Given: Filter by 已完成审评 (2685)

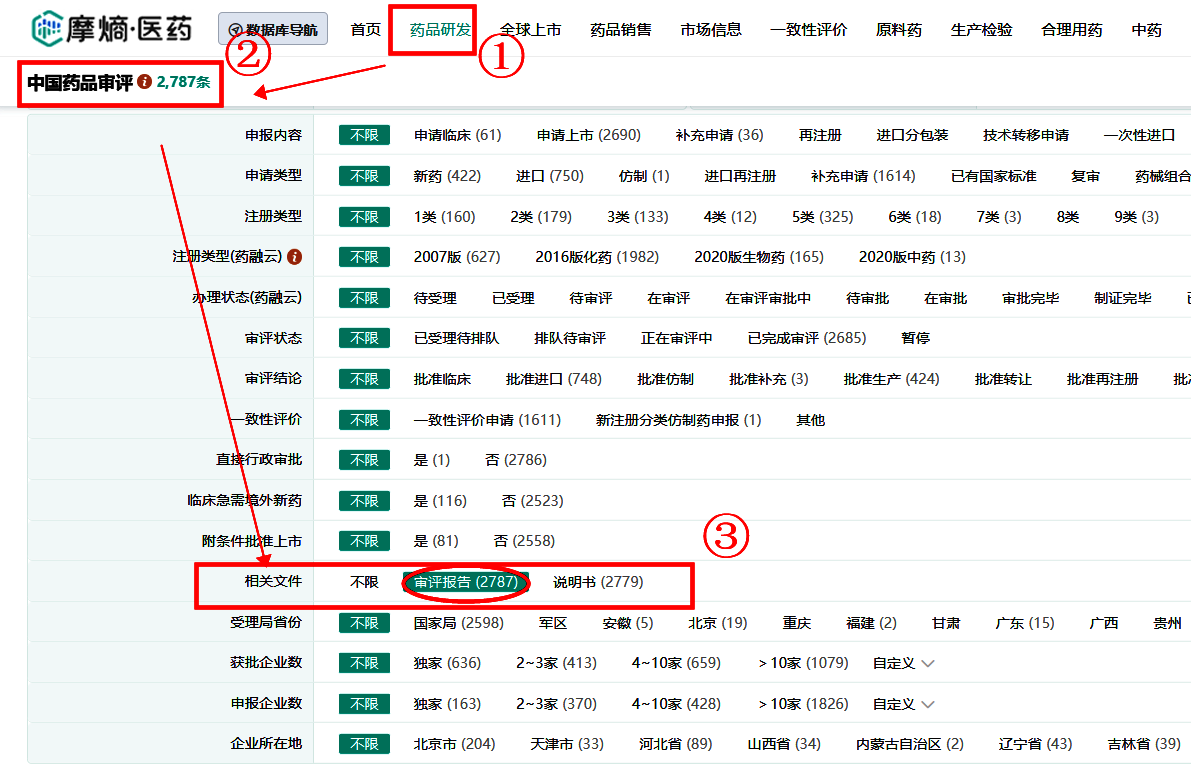Looking at the screenshot, I should click(807, 338).
